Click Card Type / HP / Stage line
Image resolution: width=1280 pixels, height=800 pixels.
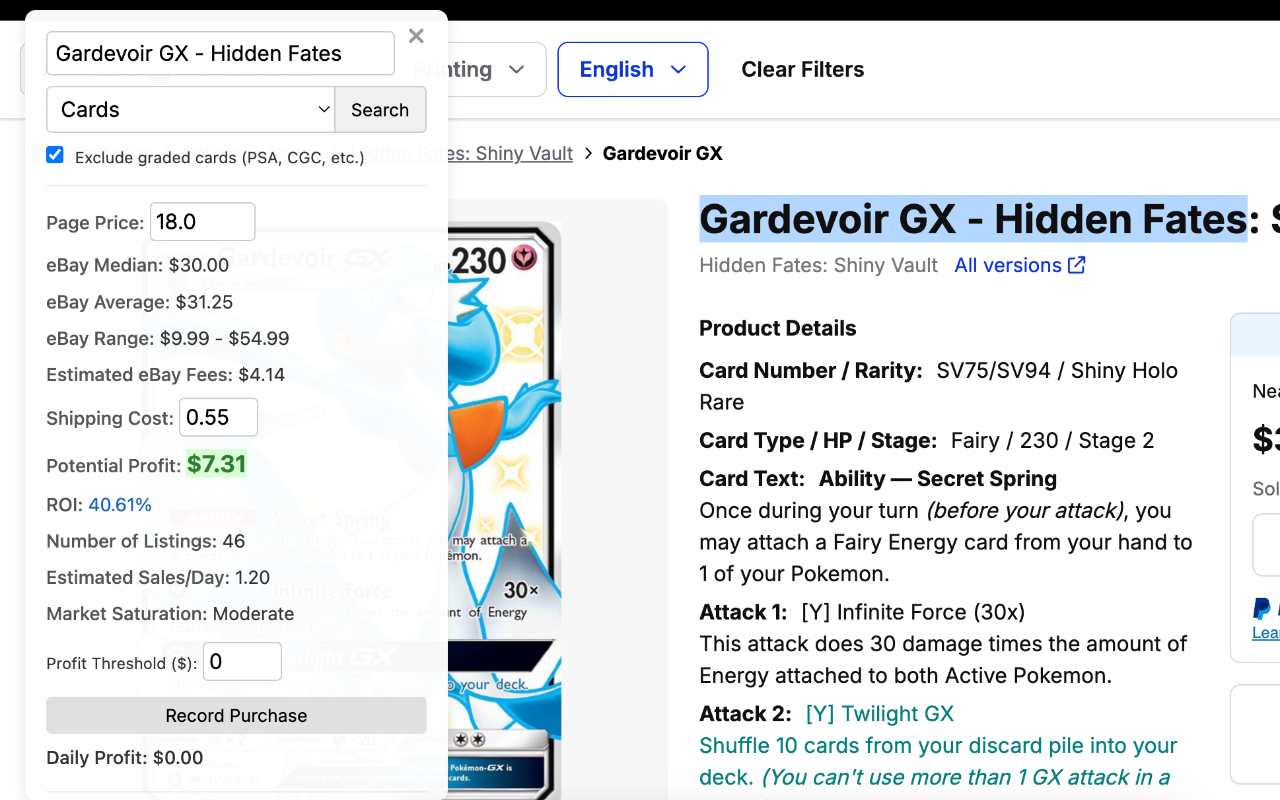click(x=927, y=441)
